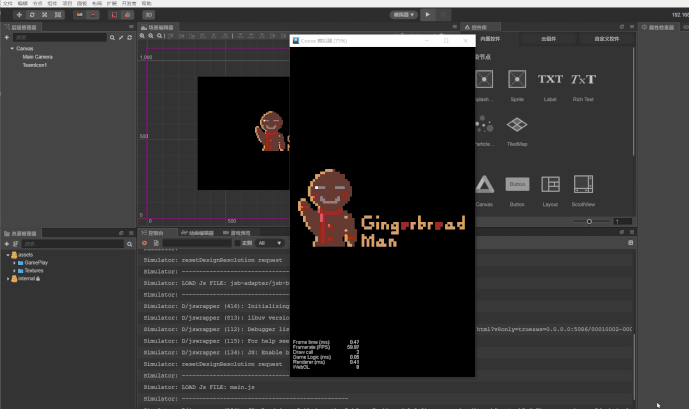The image size is (689, 409).
Task: Click the add asset plus in assets panel
Action: pyautogui.click(x=7, y=244)
